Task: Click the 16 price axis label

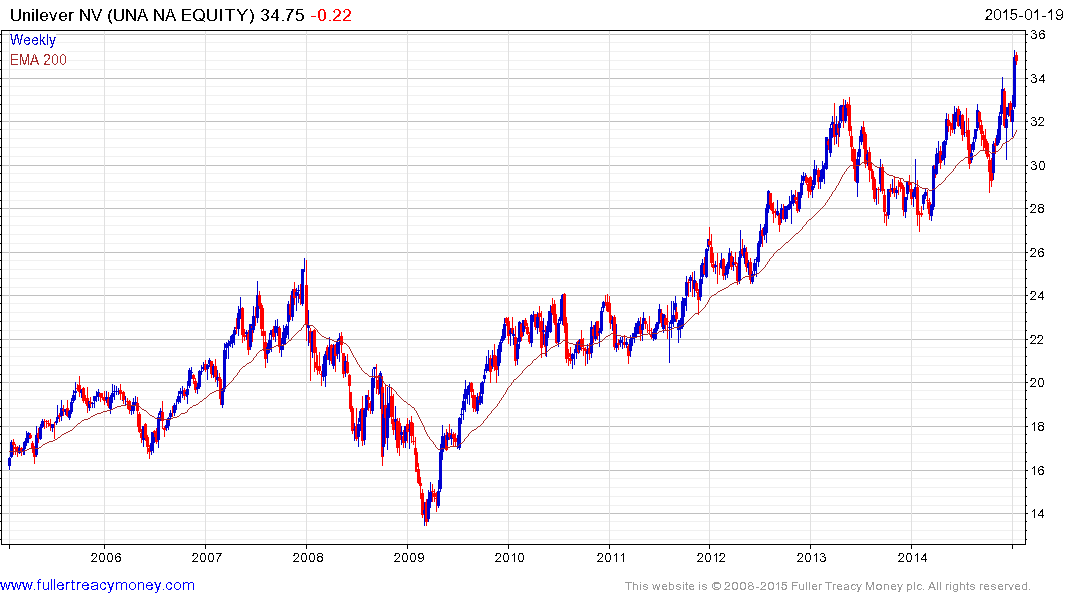Action: click(1038, 471)
